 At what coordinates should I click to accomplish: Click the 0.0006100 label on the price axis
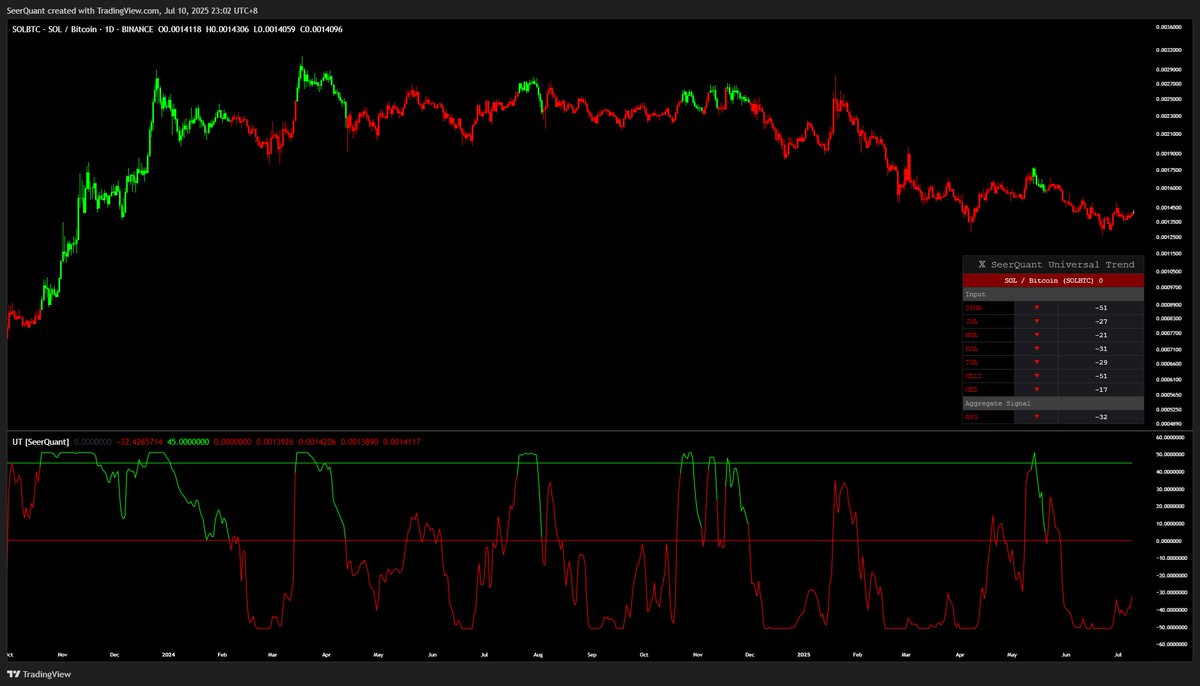point(1167,381)
